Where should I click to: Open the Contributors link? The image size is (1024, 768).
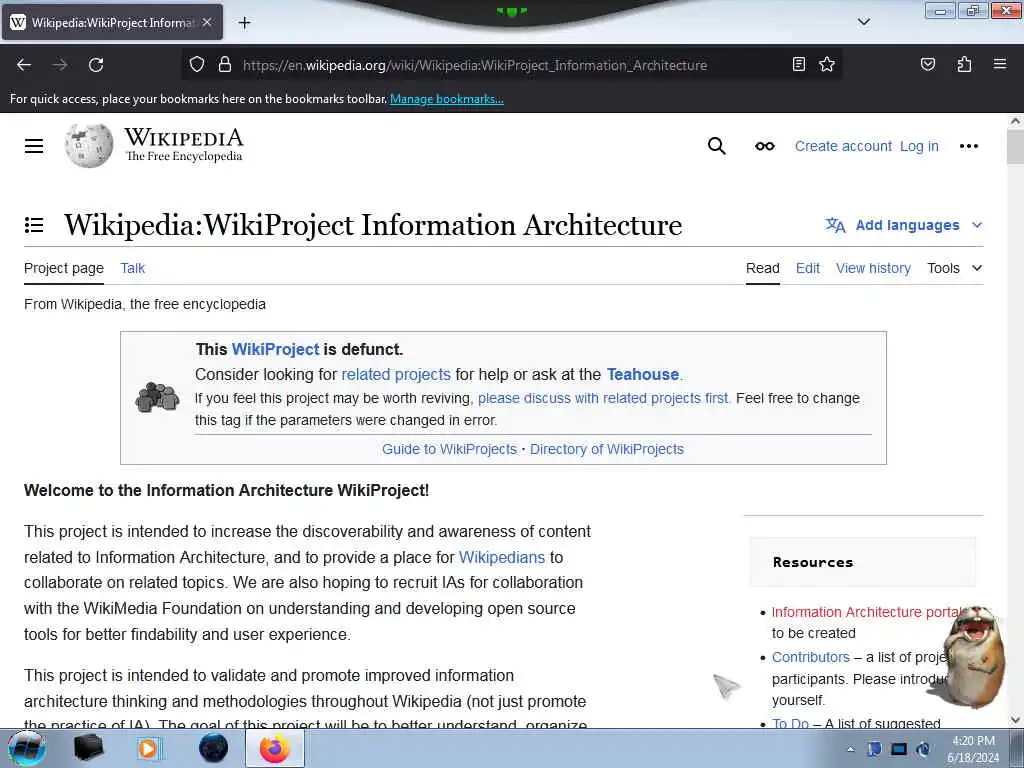[810, 657]
